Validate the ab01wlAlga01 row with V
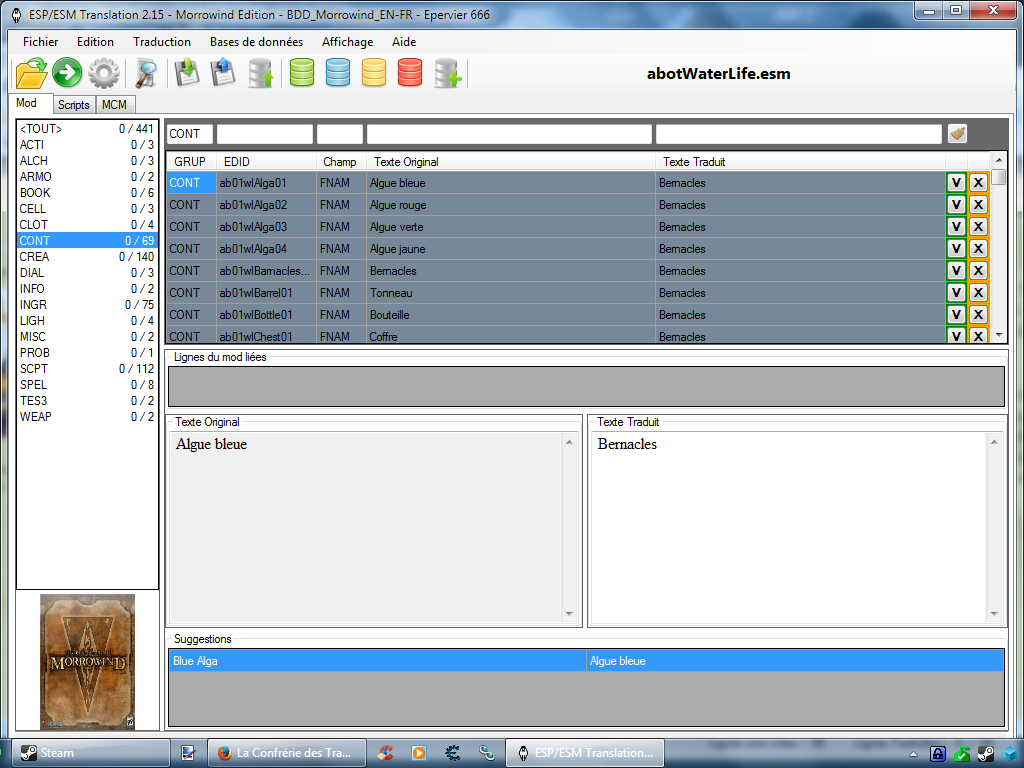The image size is (1024, 768). (x=956, y=183)
